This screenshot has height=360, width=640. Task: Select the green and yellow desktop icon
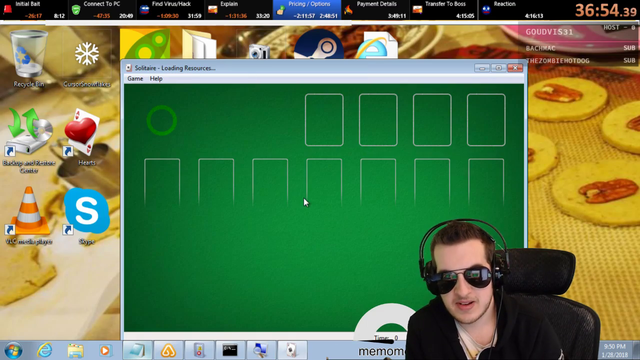145,44
